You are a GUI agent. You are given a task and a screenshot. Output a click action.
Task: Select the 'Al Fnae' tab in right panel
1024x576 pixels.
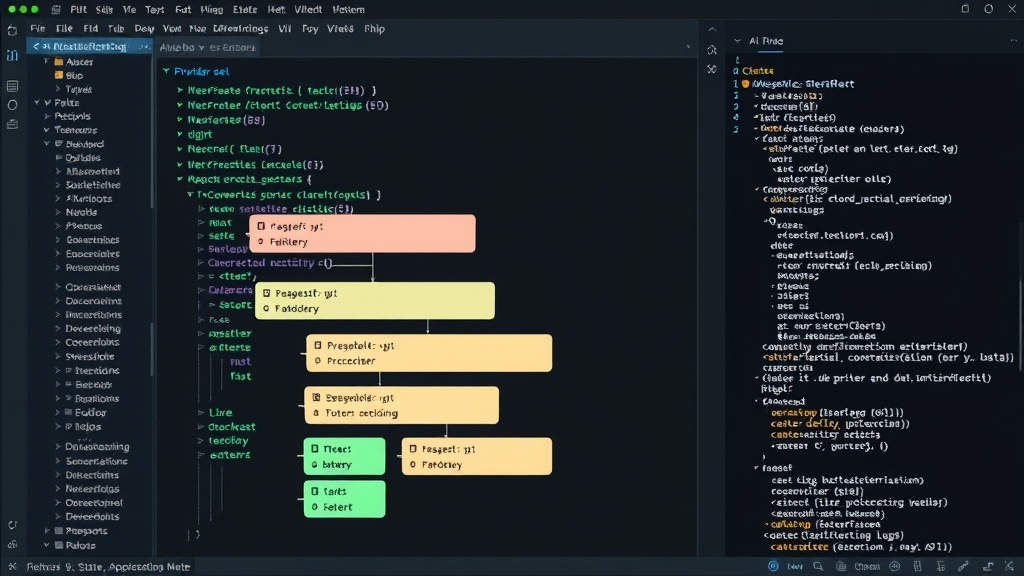766,40
